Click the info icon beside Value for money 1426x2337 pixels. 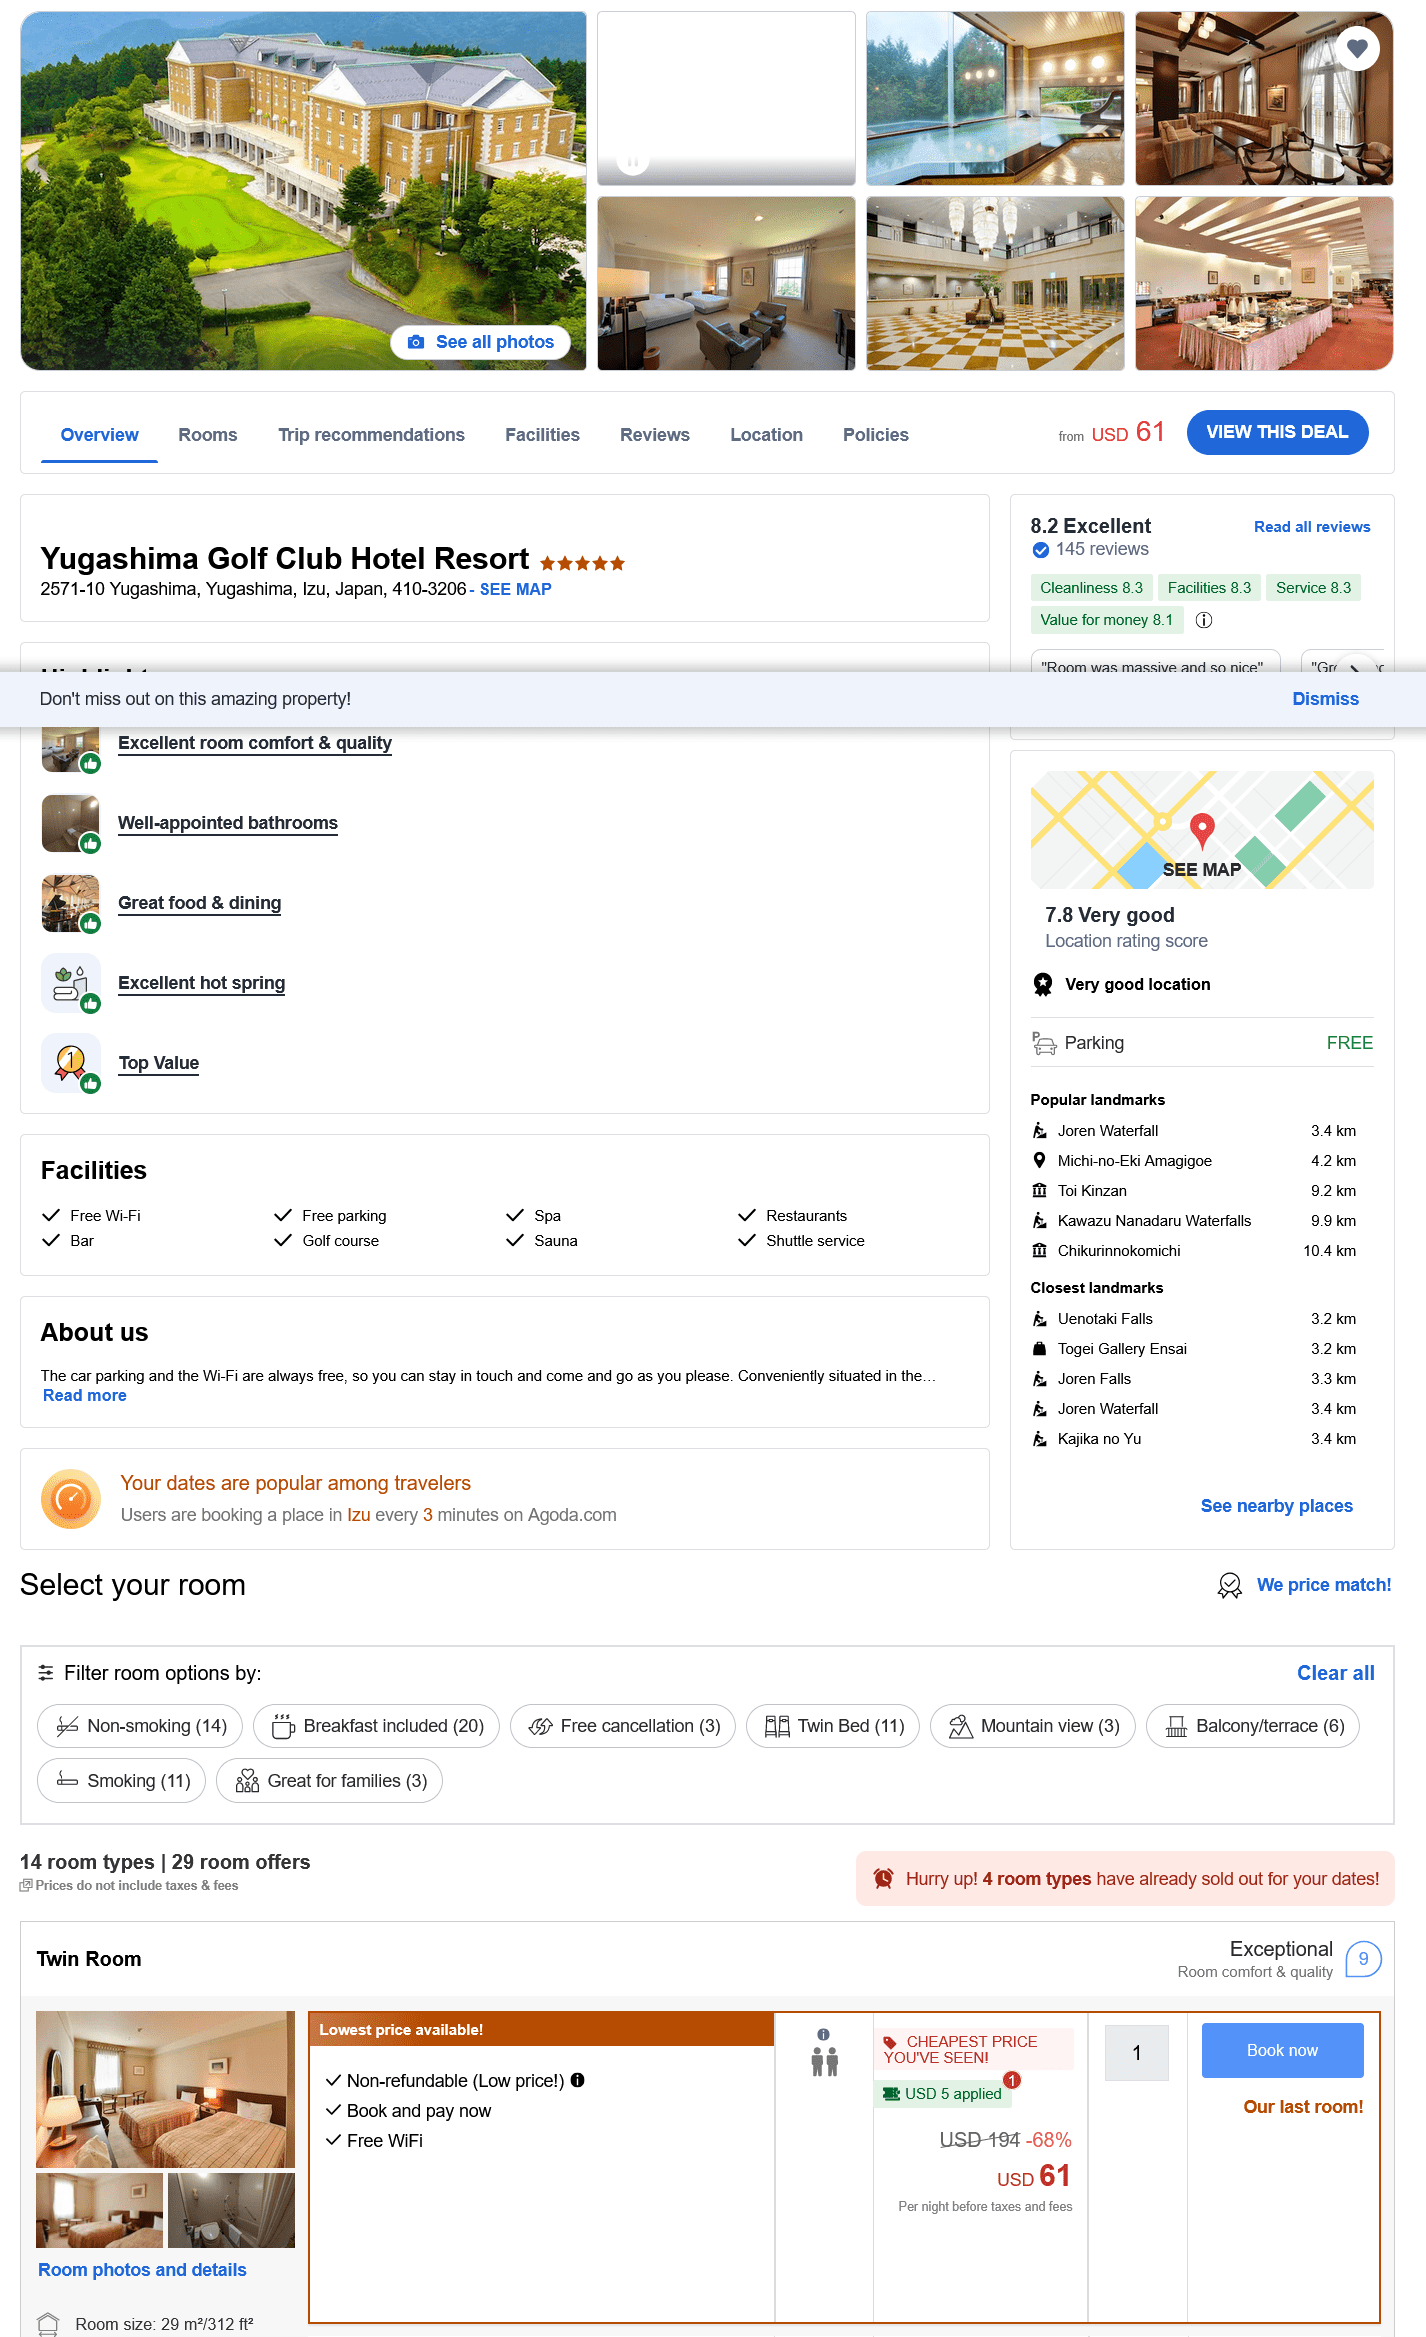tap(1204, 620)
